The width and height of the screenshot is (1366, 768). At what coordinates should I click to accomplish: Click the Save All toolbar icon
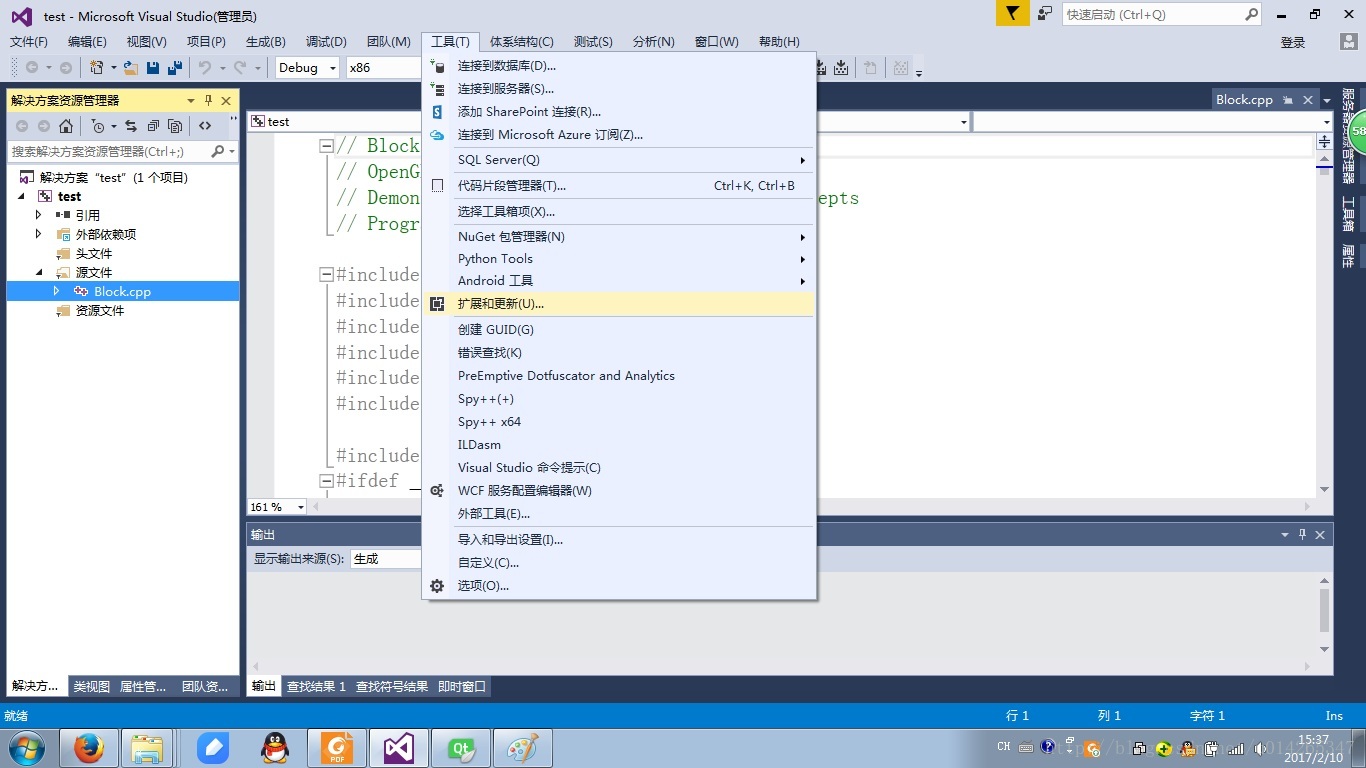coord(175,68)
